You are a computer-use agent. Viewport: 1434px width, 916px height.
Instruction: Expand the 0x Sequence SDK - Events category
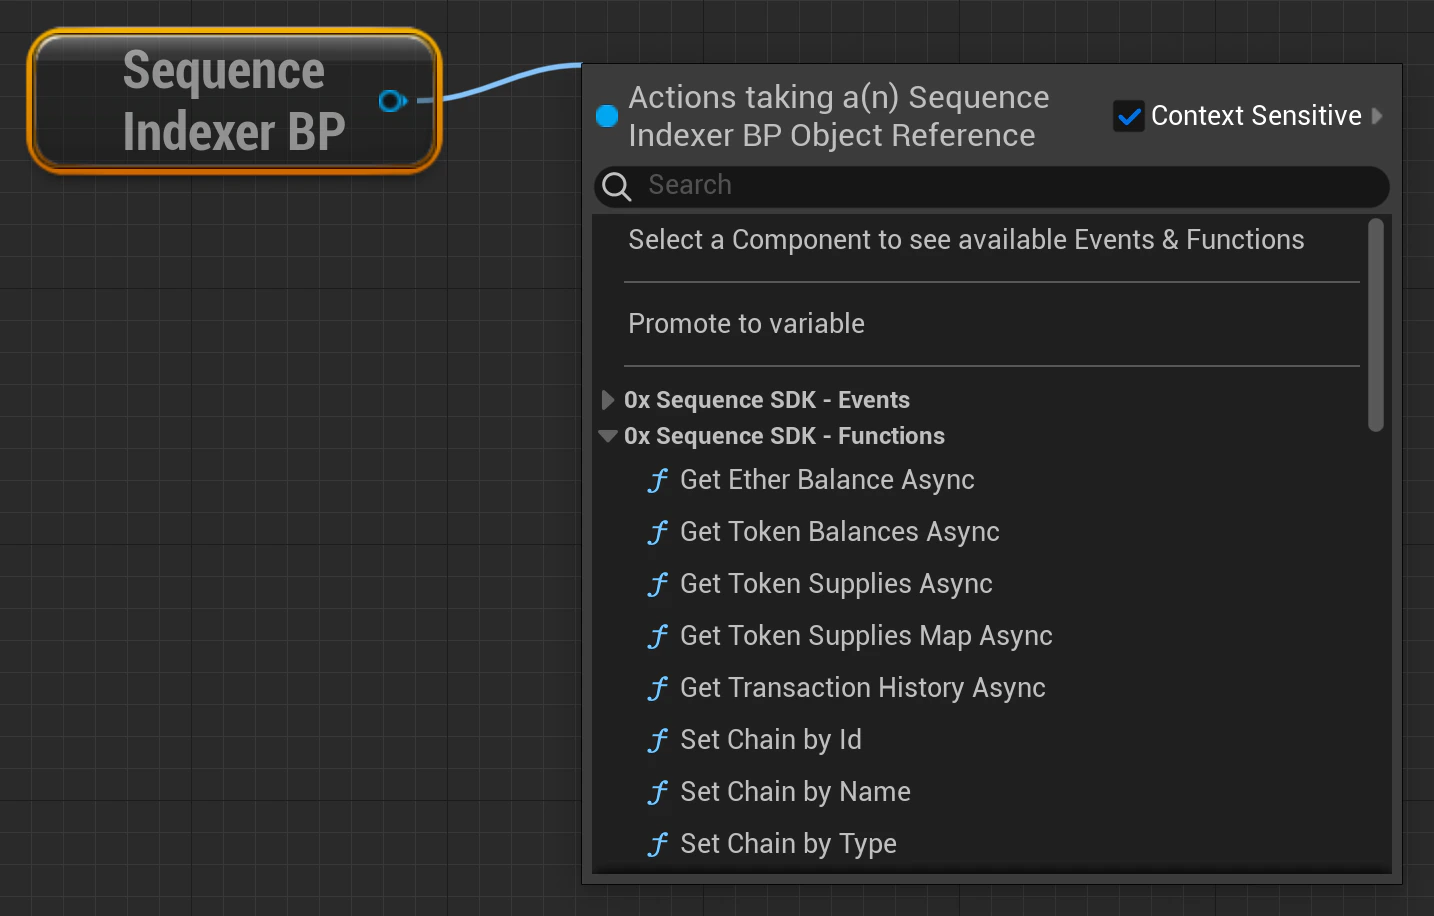tap(607, 400)
